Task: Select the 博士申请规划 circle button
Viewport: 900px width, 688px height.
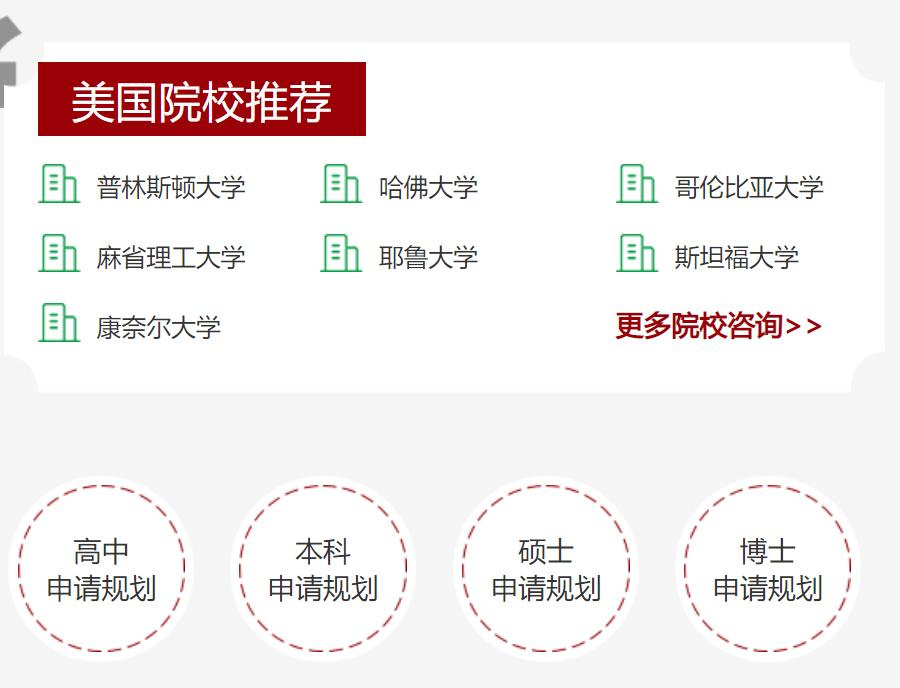Action: pos(767,568)
